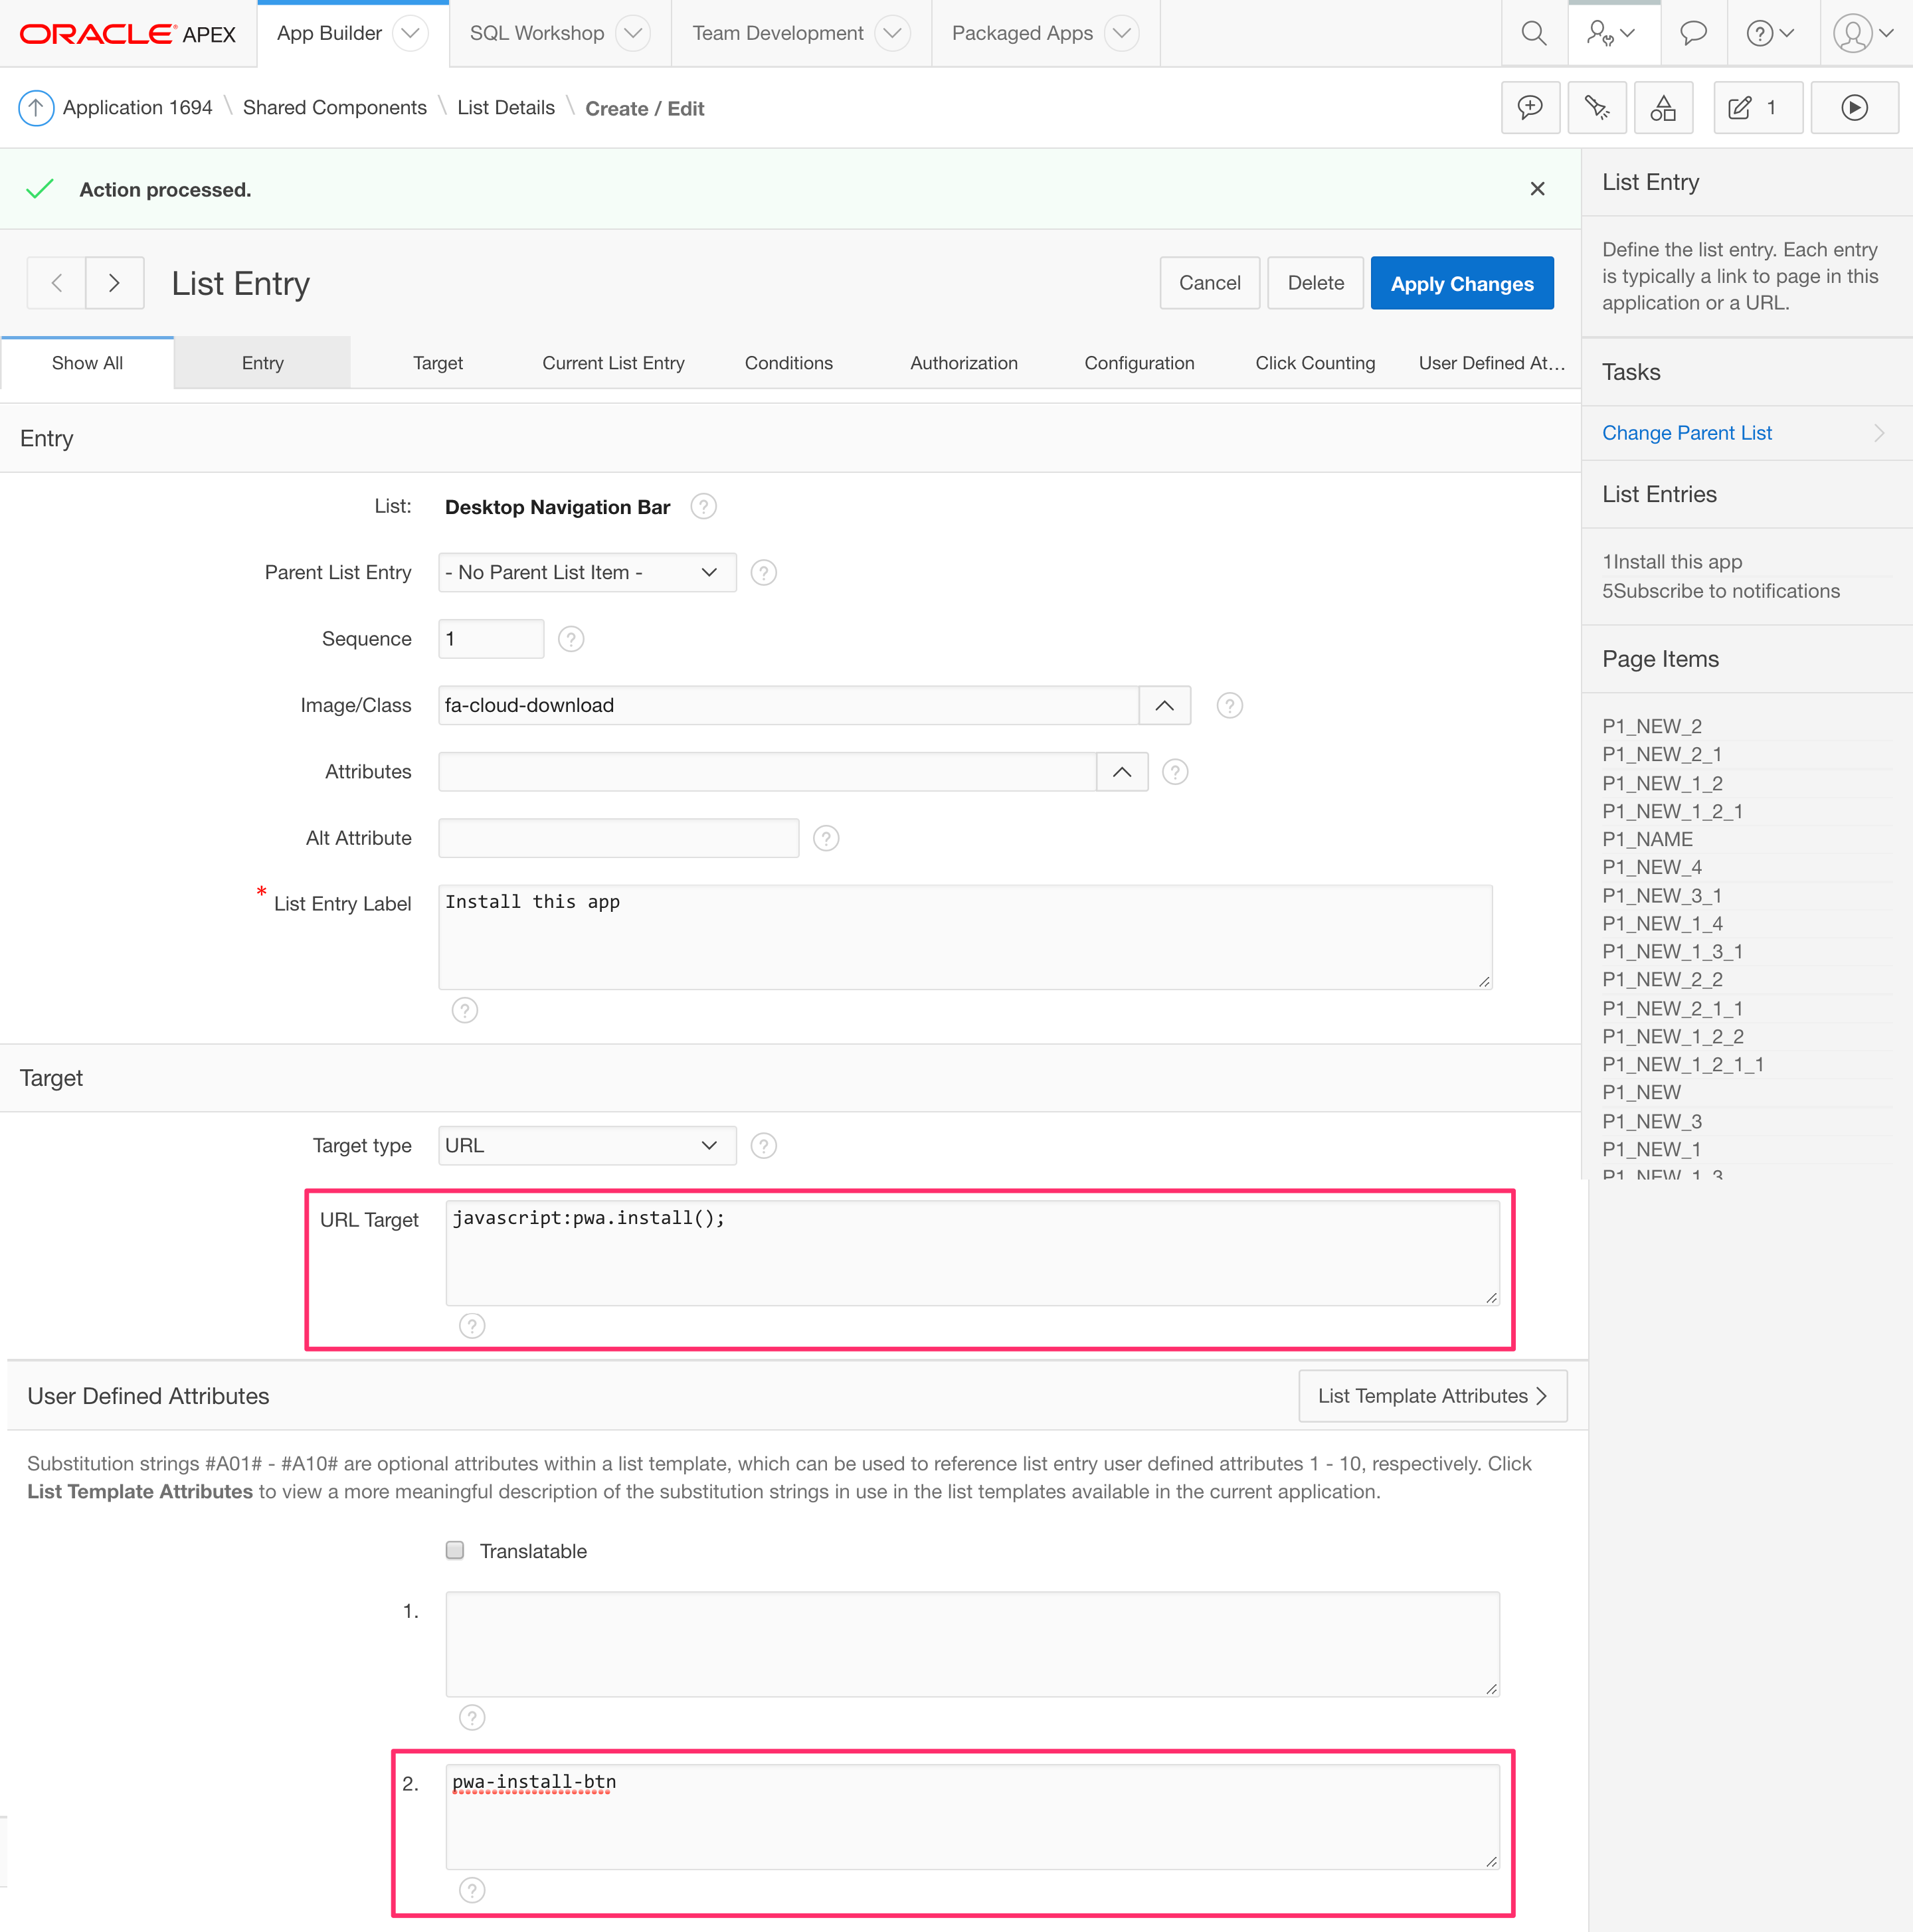Image resolution: width=1913 pixels, height=1932 pixels.
Task: Open Parent List Entry dropdown
Action: click(587, 573)
